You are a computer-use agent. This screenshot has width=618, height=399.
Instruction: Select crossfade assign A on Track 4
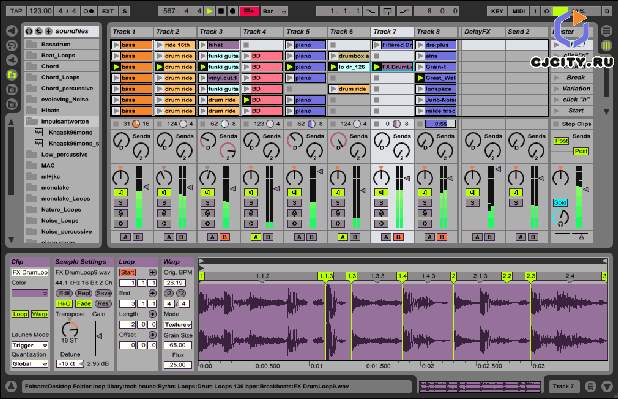(x=255, y=237)
